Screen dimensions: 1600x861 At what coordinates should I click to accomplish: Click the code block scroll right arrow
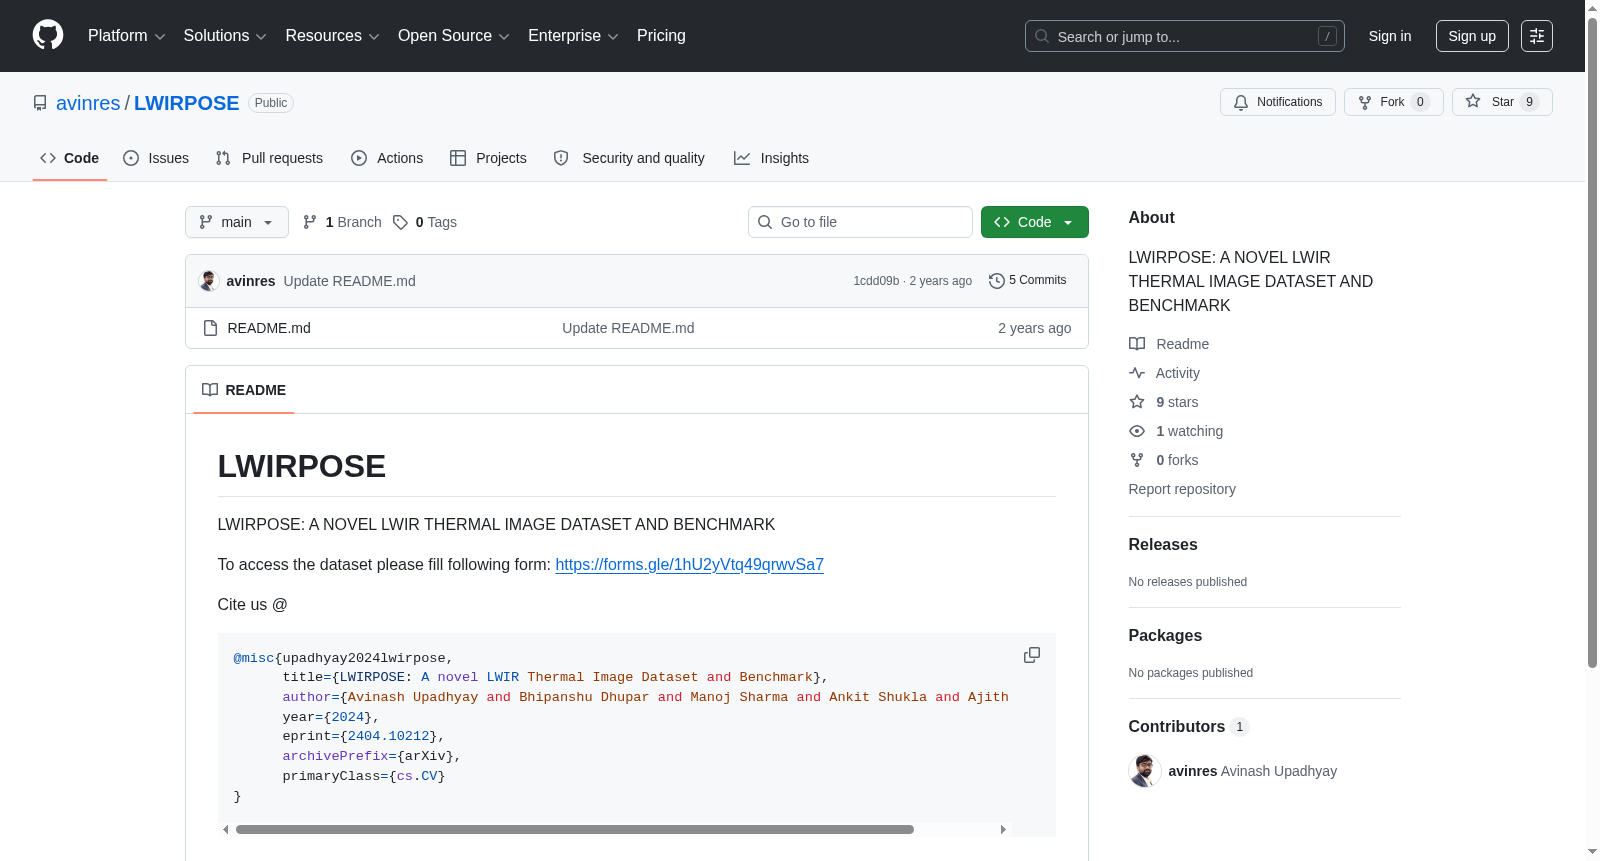(x=1003, y=829)
